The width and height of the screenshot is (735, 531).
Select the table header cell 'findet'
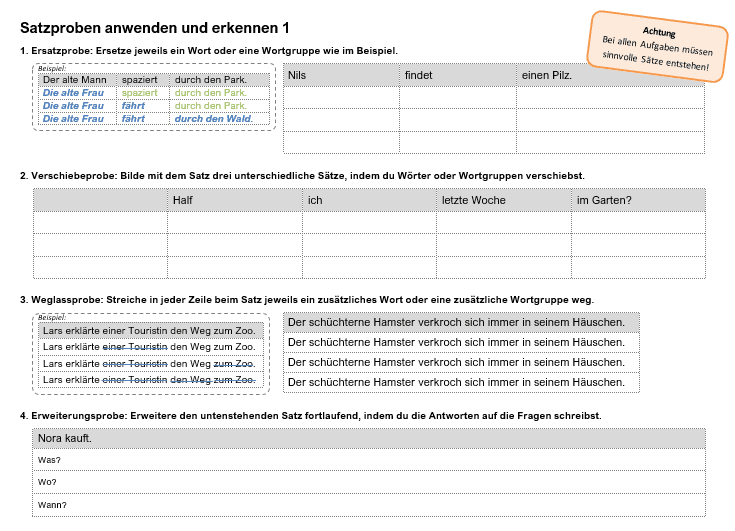click(x=458, y=75)
